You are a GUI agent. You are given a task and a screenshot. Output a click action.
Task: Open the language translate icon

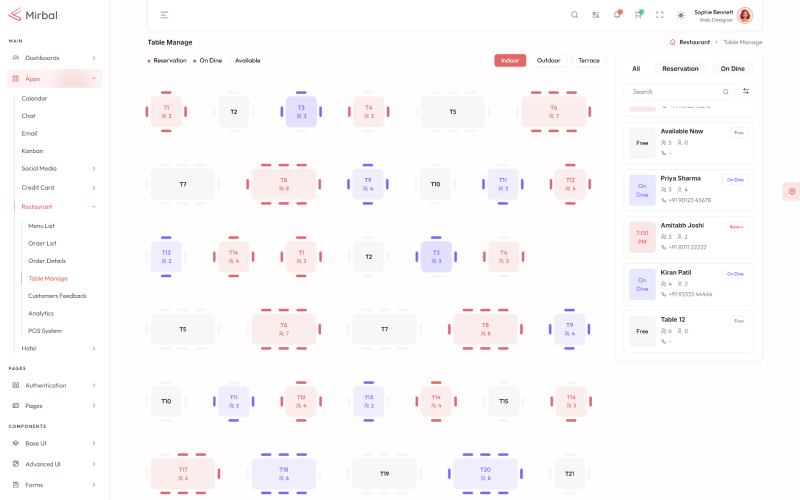[596, 15]
